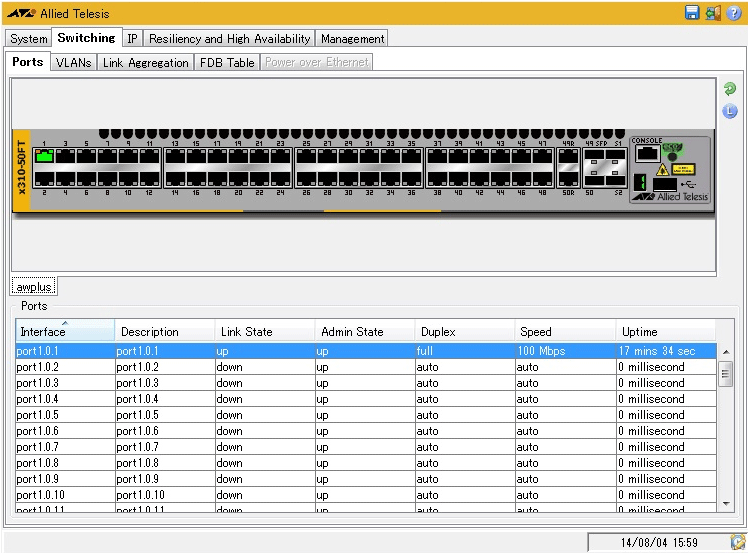Screen dimensions: 748x553
Task: Click the green refresh icon
Action: tap(730, 90)
